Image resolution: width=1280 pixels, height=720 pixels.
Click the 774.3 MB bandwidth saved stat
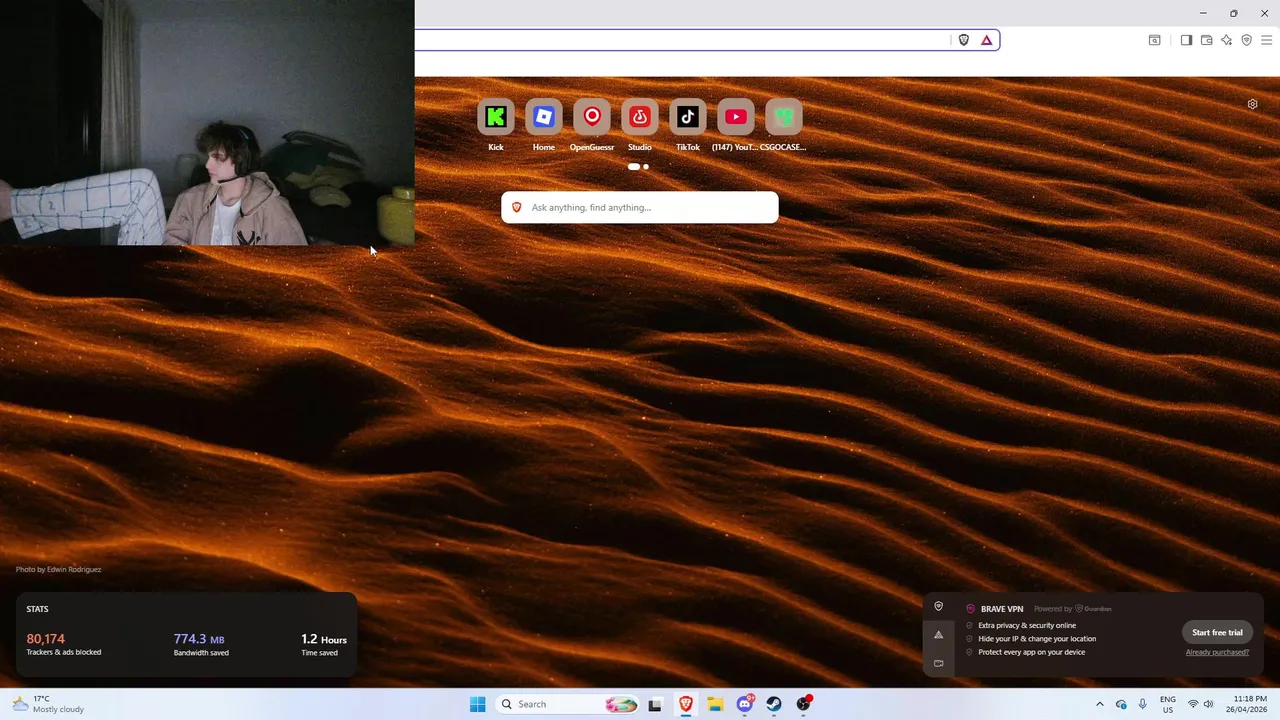(201, 644)
